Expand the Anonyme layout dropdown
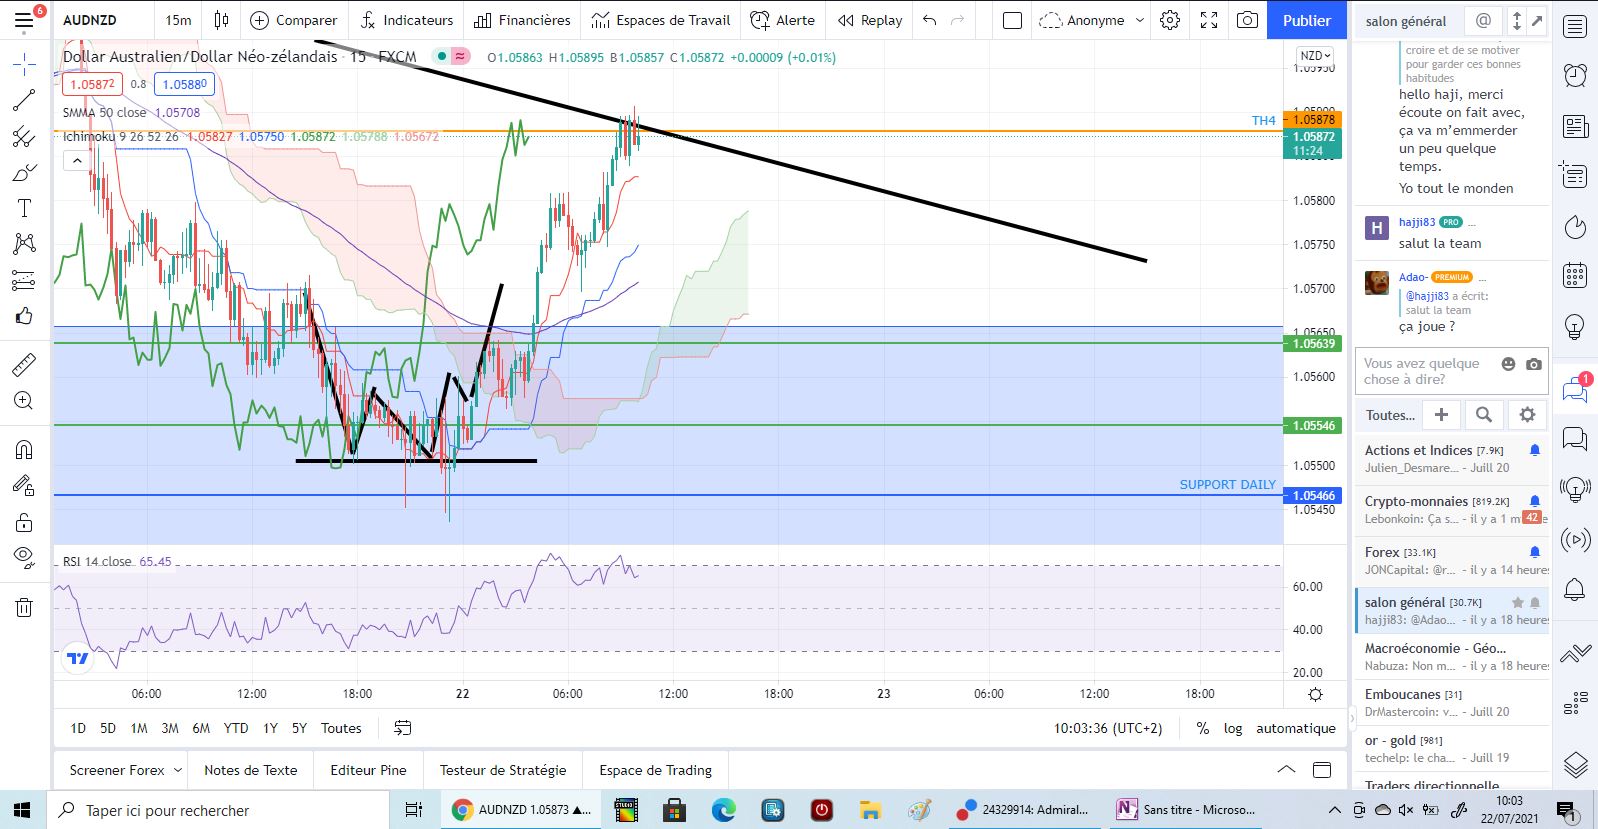This screenshot has width=1598, height=829. [1092, 20]
